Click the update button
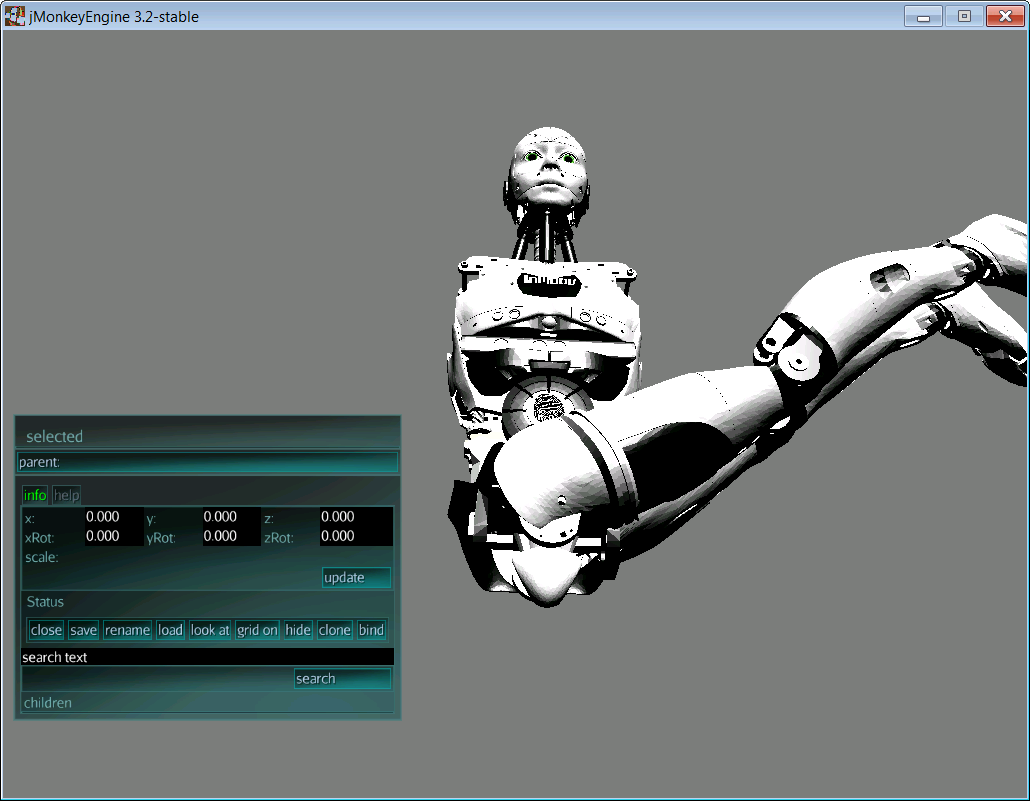The image size is (1030, 801). click(356, 578)
